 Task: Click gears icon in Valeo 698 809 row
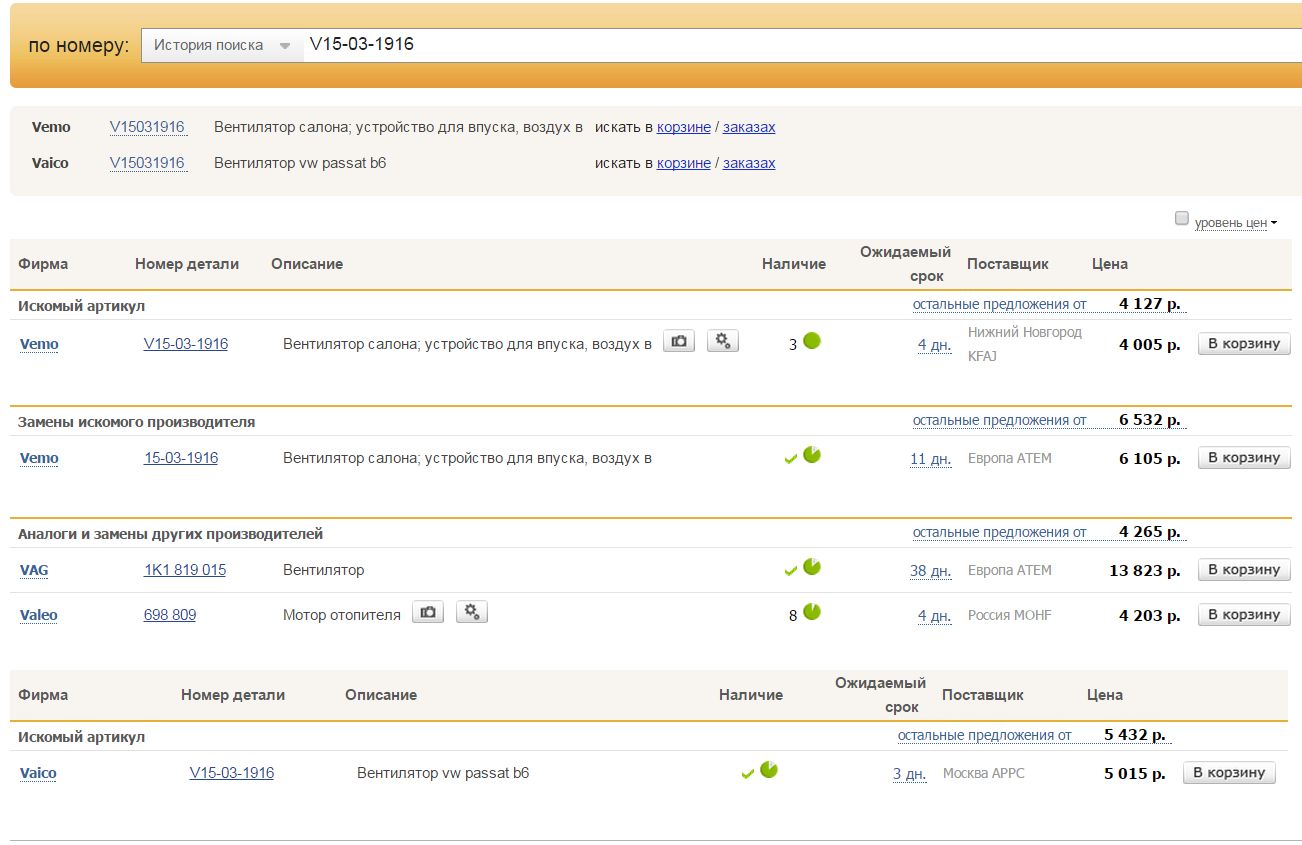[x=472, y=612]
